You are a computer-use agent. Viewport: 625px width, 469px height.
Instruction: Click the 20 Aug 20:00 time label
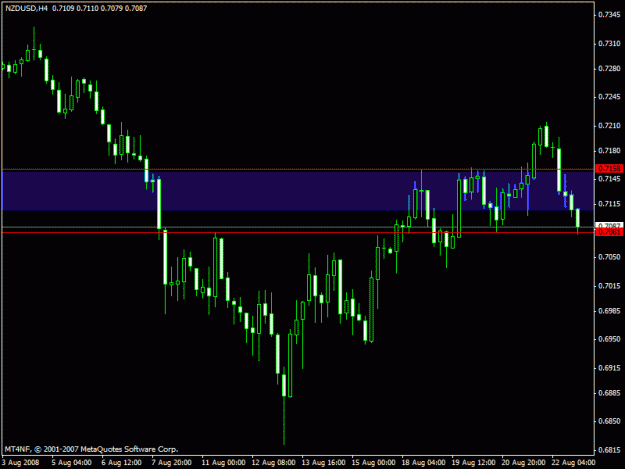[523, 462]
